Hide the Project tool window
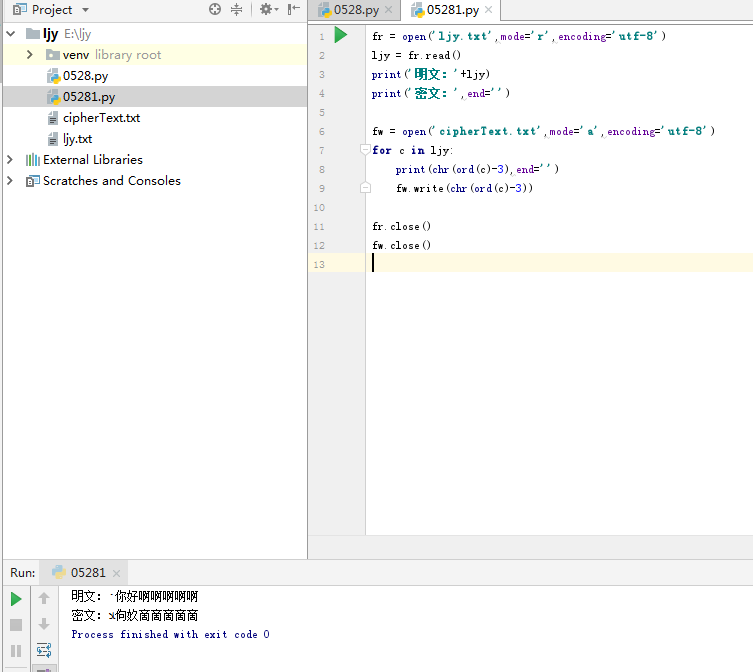The height and width of the screenshot is (672, 753). [x=294, y=9]
